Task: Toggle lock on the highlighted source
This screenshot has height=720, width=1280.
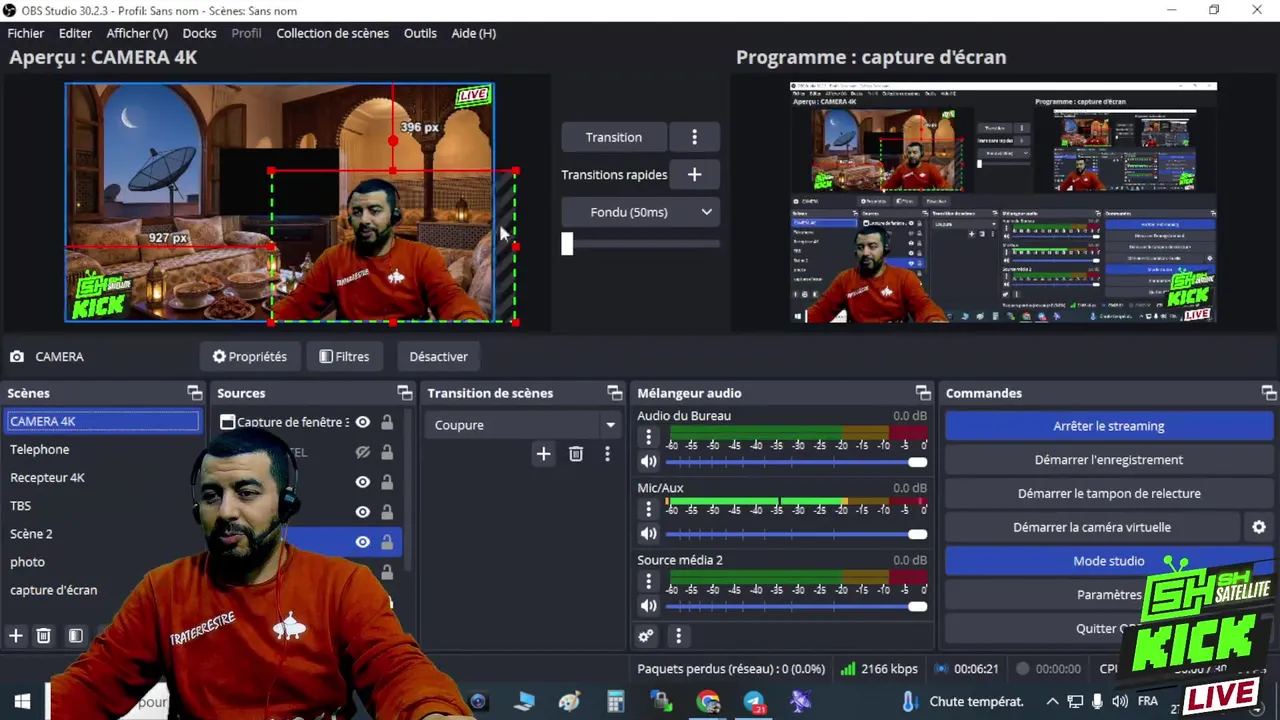Action: pos(387,542)
